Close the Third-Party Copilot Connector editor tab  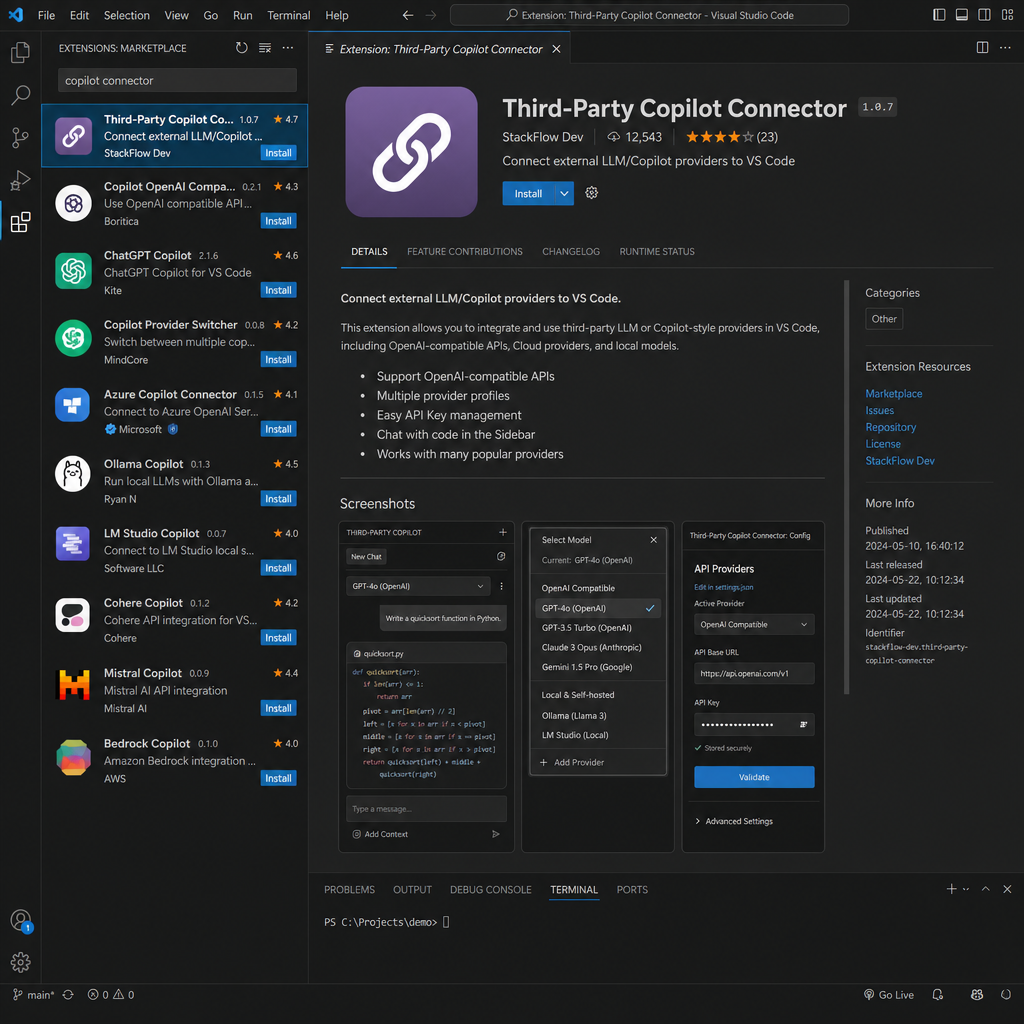[556, 49]
